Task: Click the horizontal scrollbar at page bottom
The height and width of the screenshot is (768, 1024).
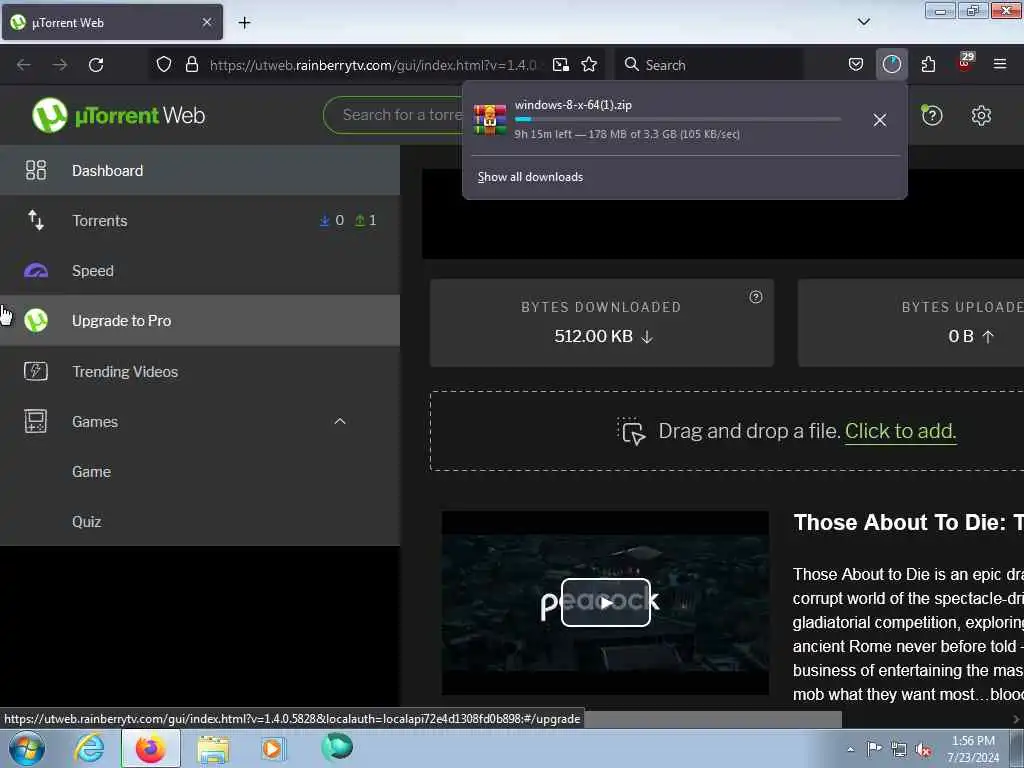Action: (712, 719)
